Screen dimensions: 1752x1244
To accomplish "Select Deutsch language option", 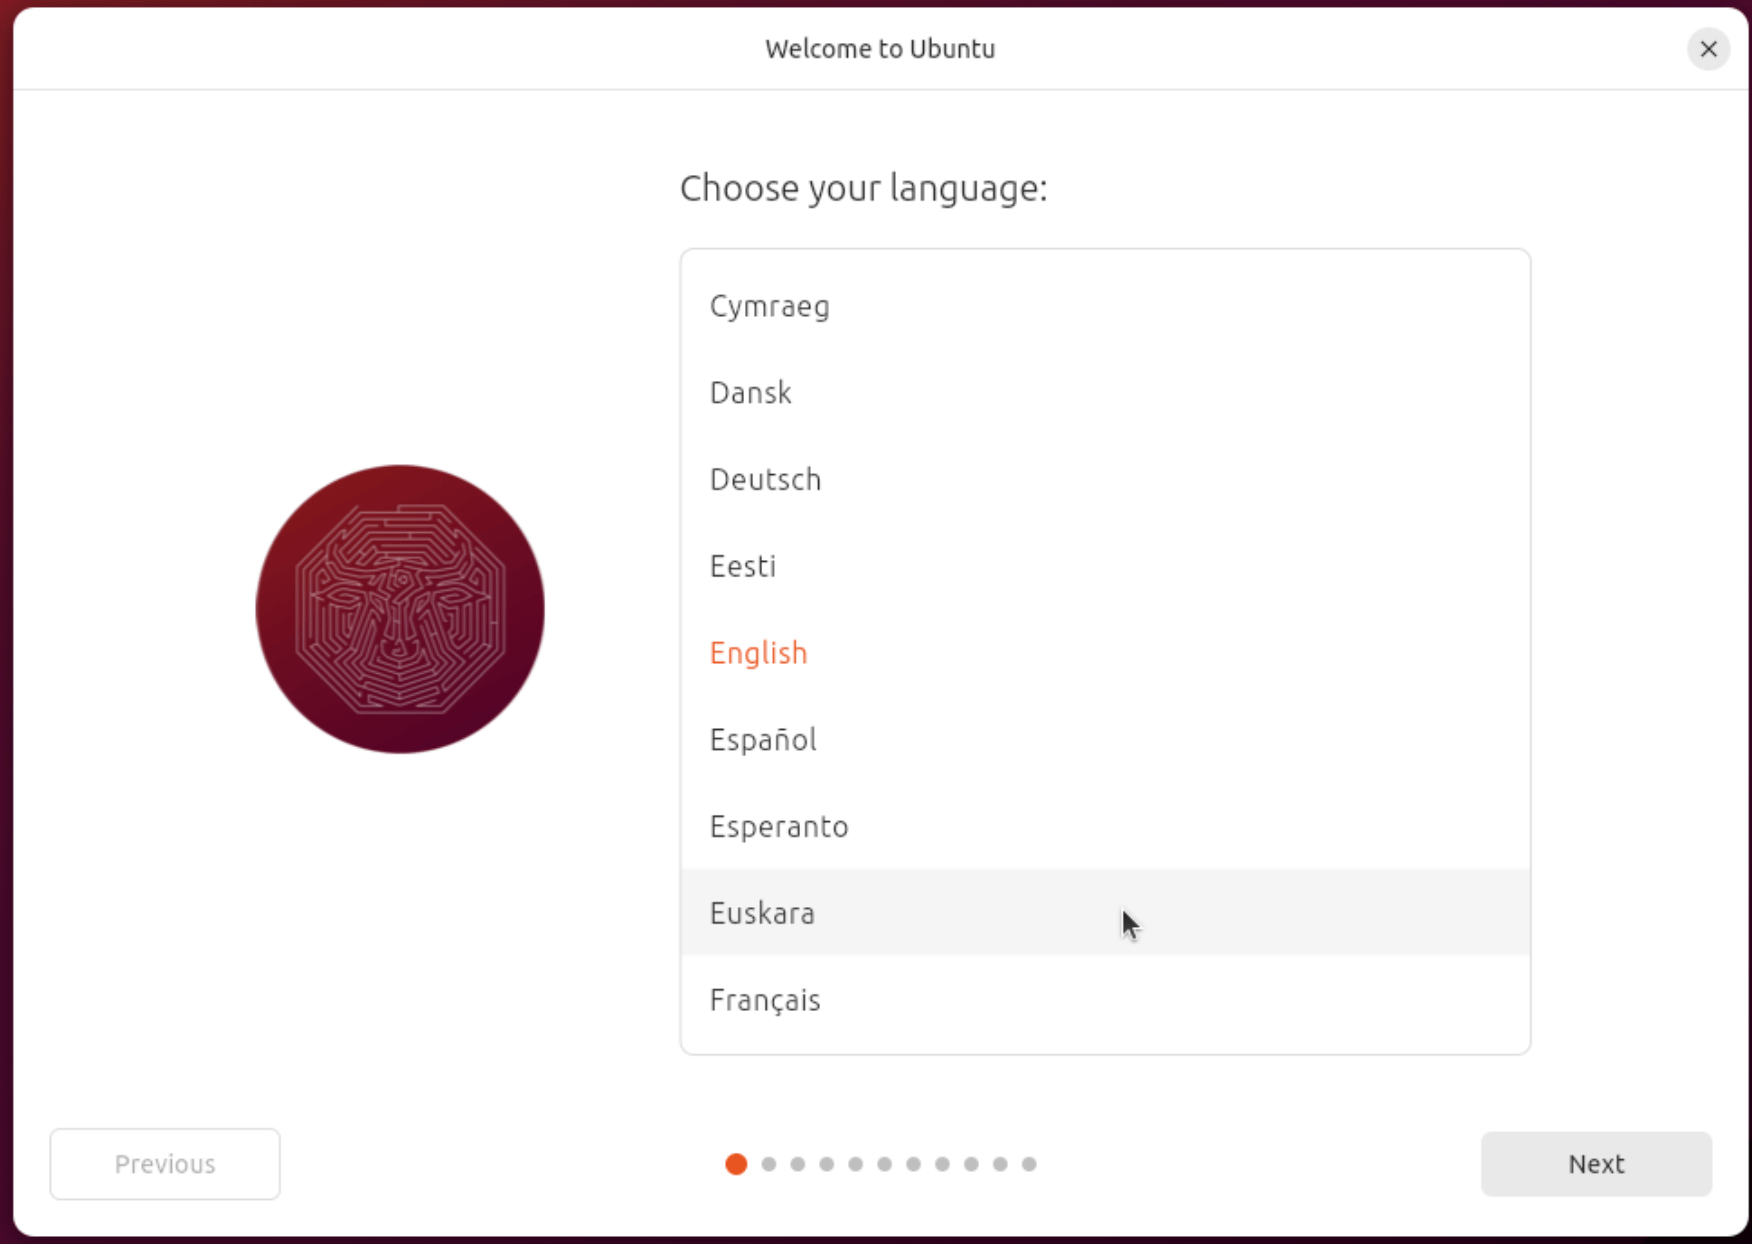I will (x=766, y=480).
